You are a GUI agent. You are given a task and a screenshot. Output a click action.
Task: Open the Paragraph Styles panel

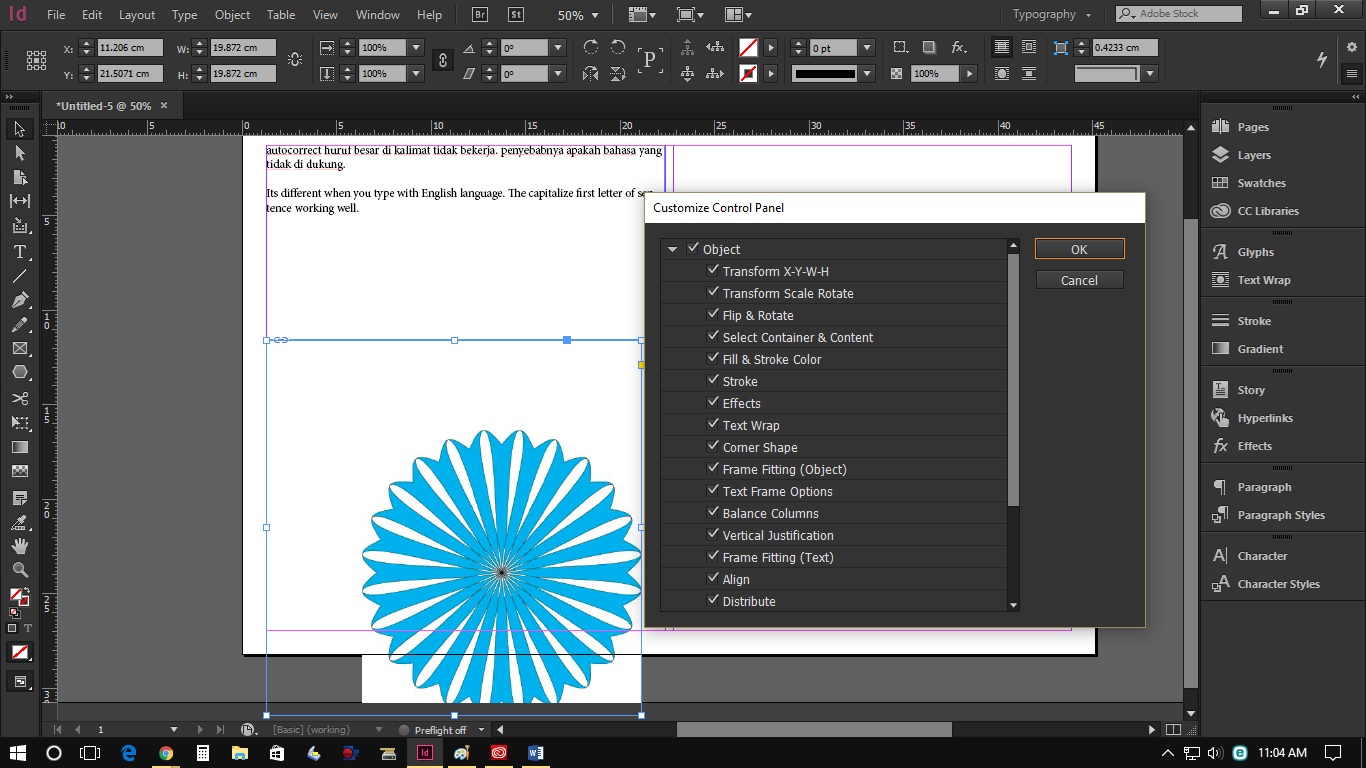point(1268,515)
